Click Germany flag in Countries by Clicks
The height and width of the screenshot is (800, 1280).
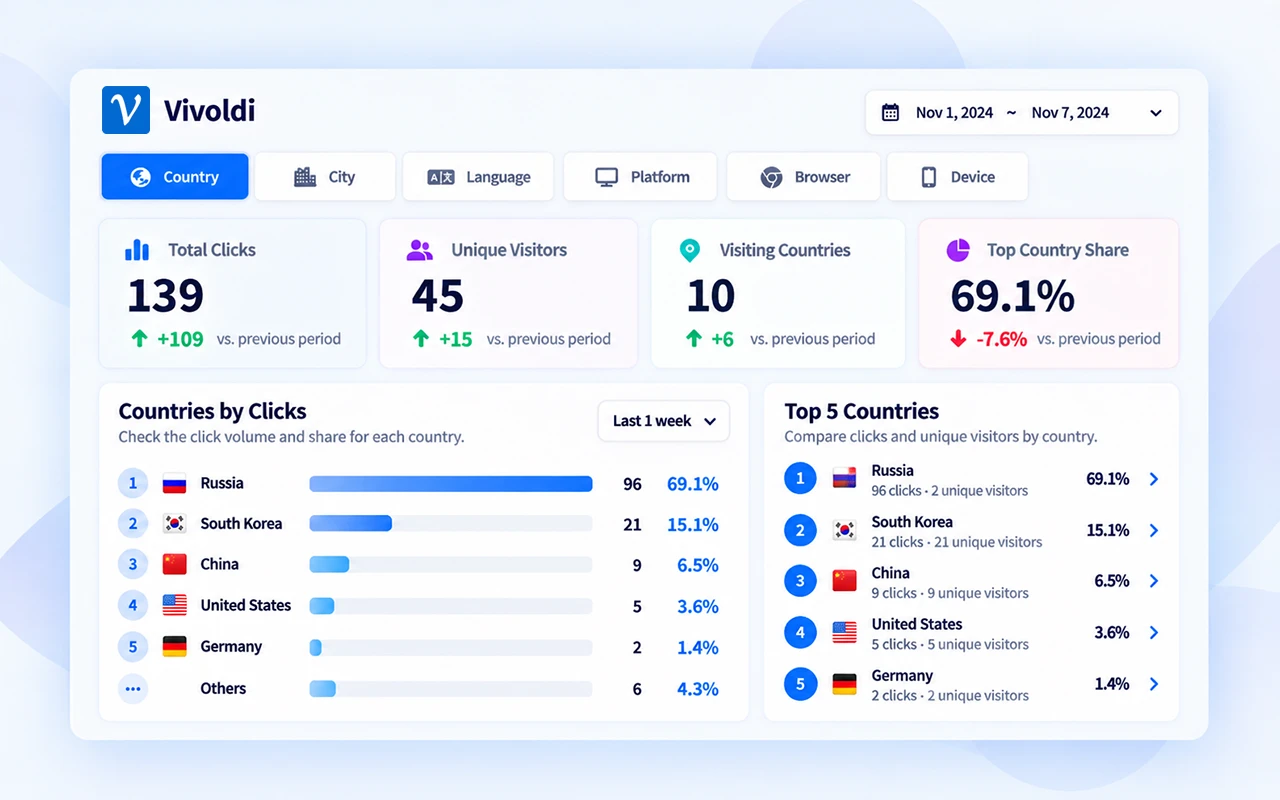(x=175, y=646)
